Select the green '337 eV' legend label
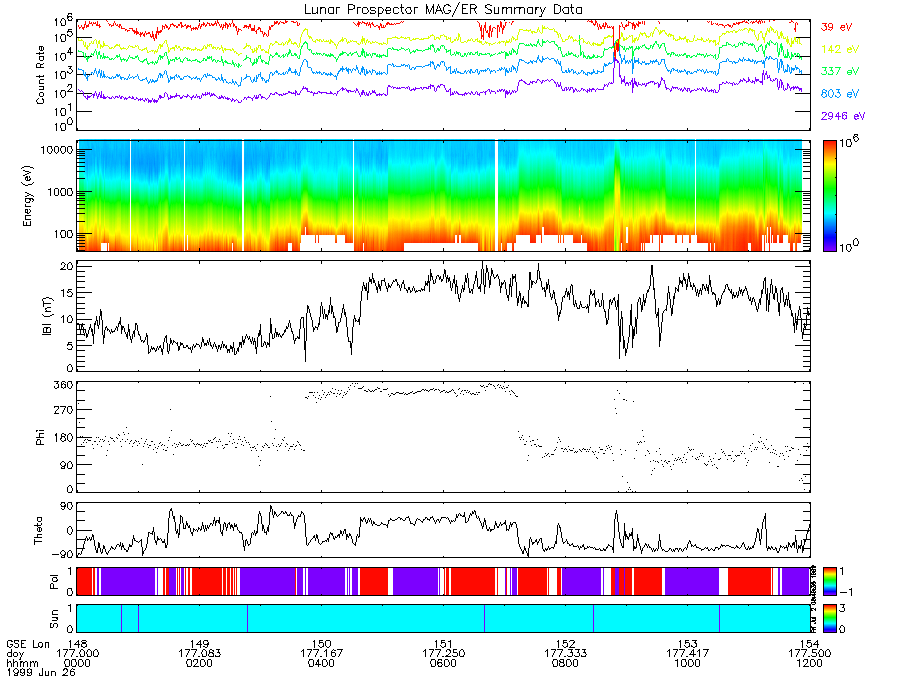The image size is (900, 700). (x=839, y=71)
